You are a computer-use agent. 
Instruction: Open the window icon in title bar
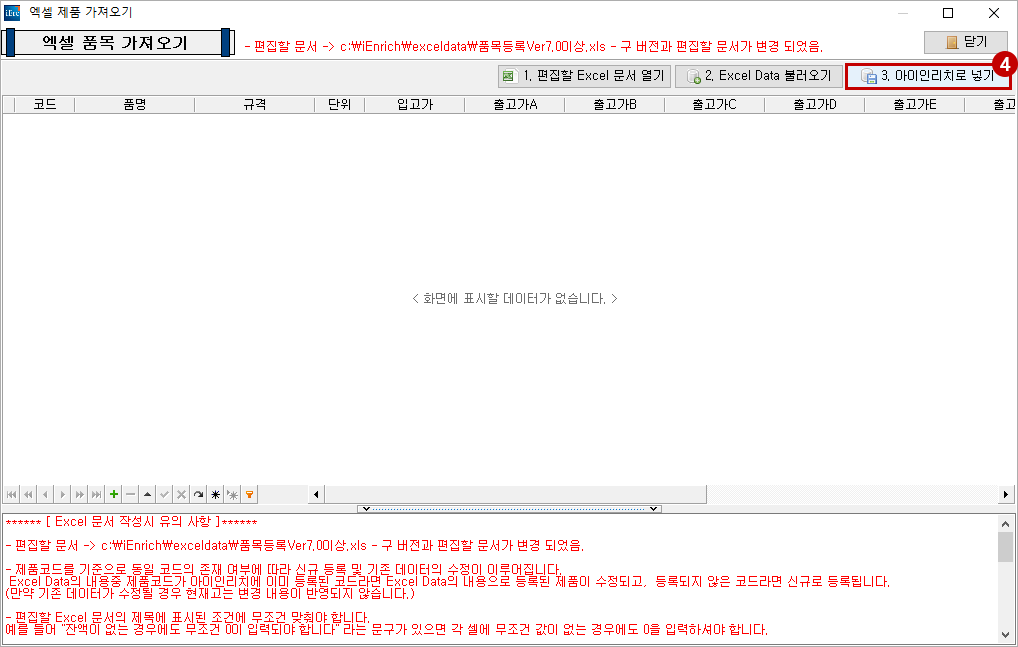click(x=12, y=13)
